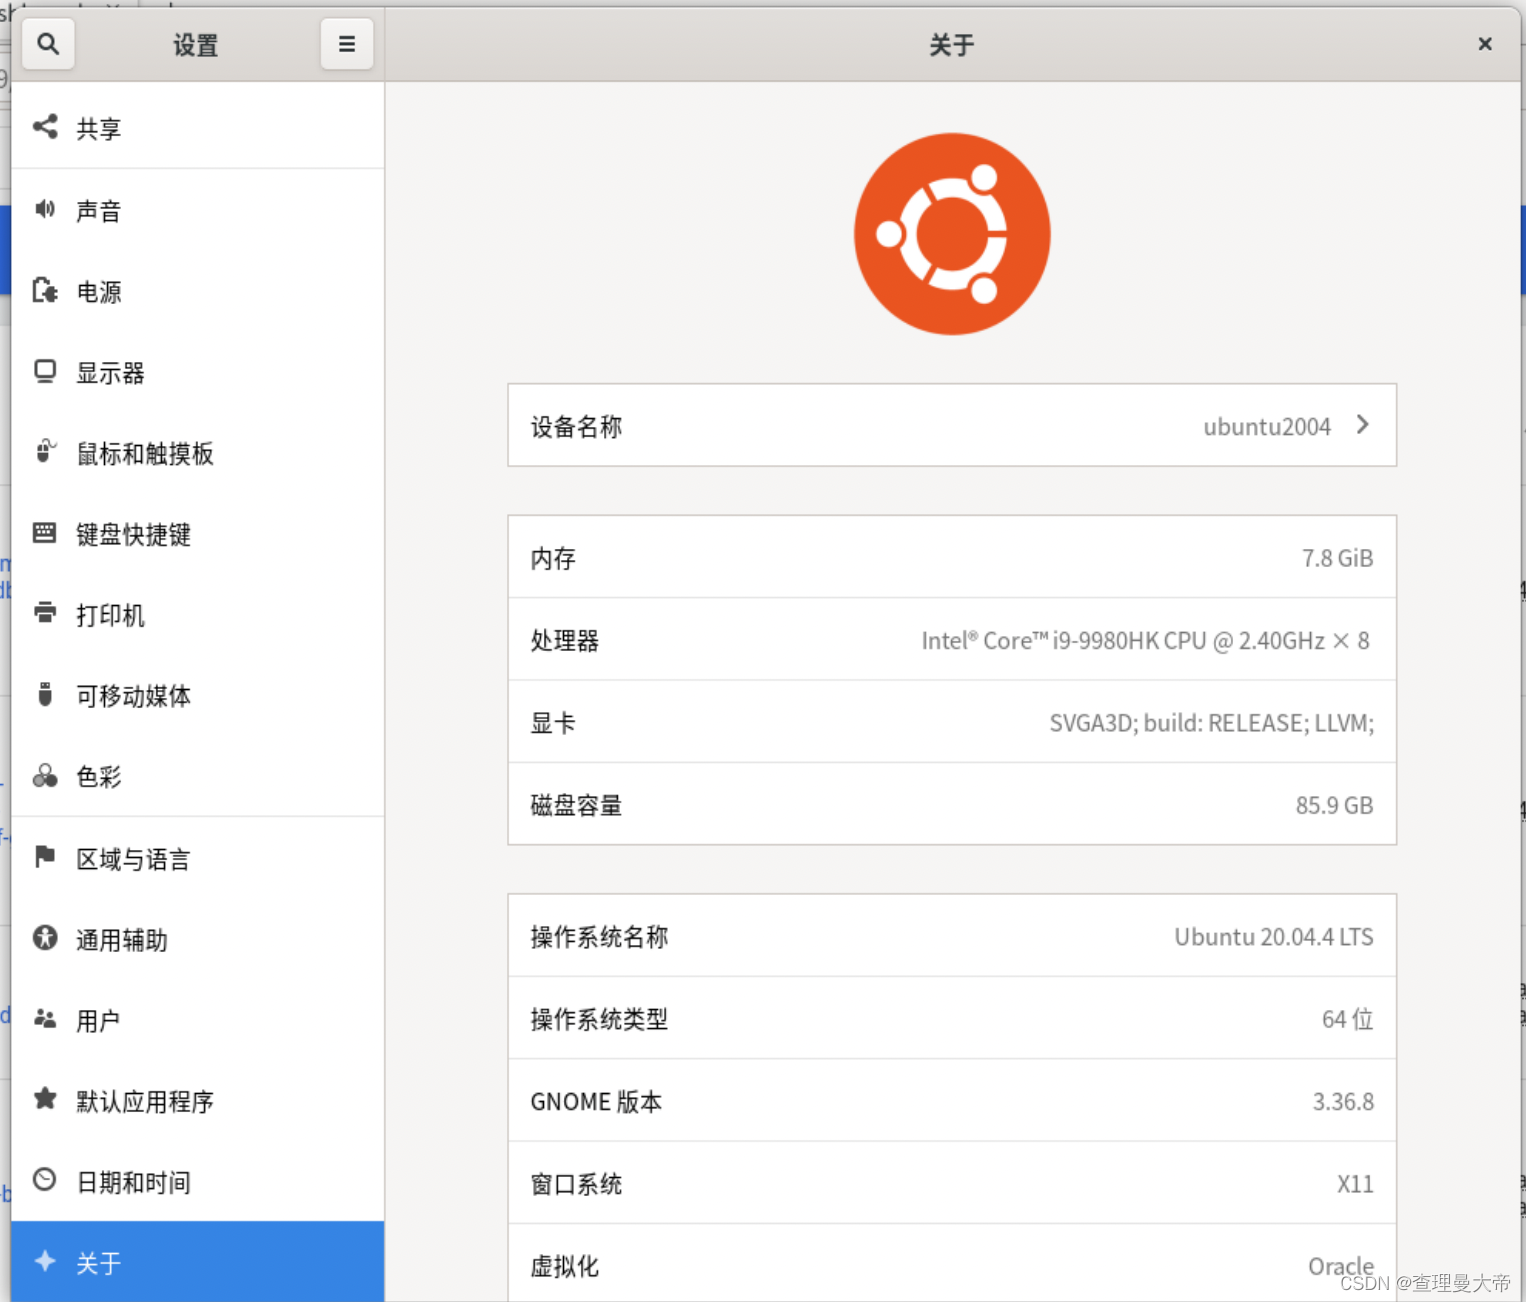This screenshot has width=1526, height=1302.
Task: Click the clock icon beside 日期和时间
Action: coord(45,1180)
